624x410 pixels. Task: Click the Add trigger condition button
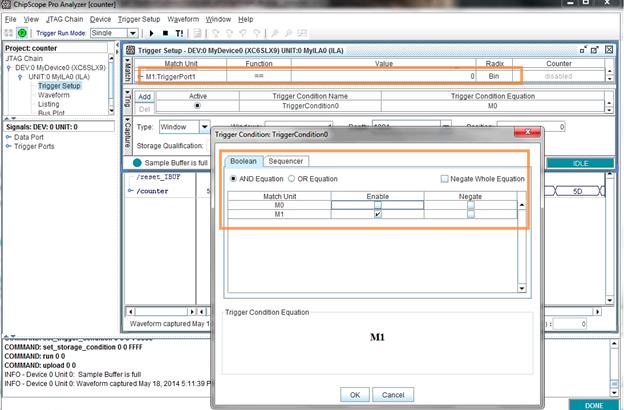144,97
